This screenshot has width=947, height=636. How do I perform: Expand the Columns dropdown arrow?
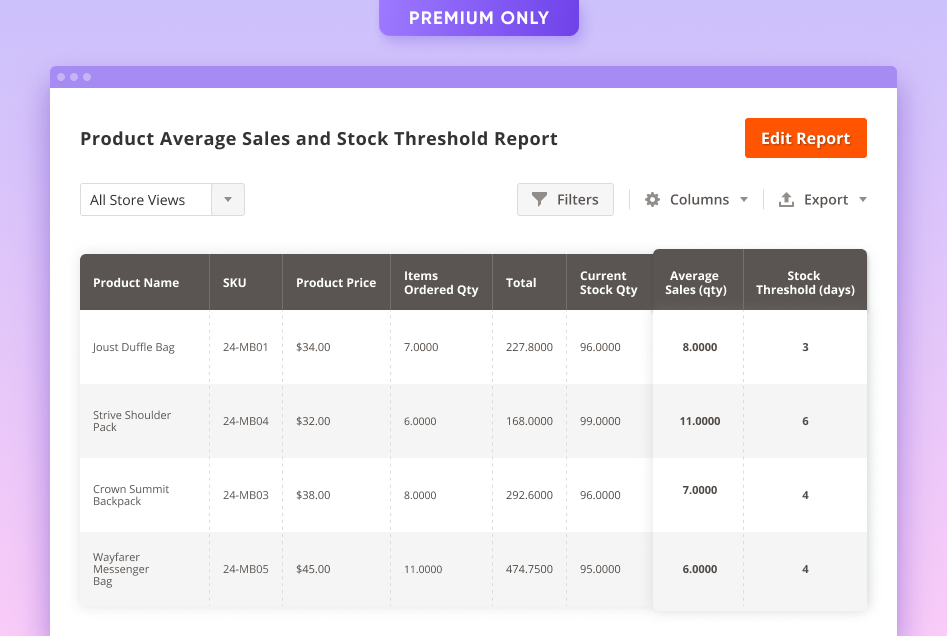743,199
